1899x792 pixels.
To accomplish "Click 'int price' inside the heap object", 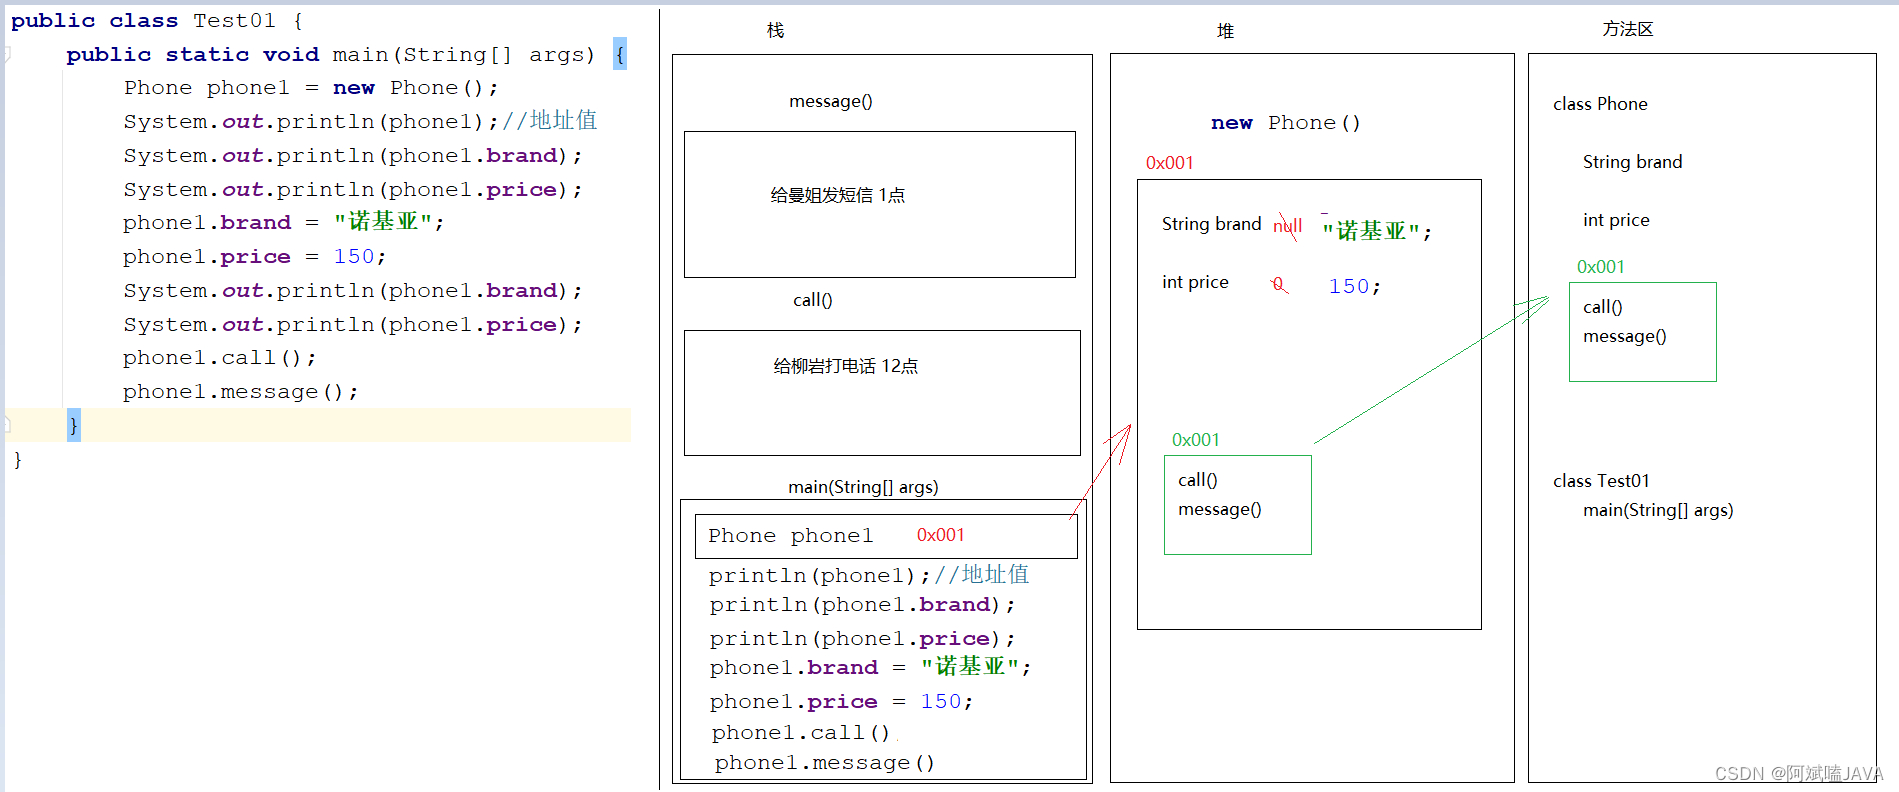I will 1195,282.
